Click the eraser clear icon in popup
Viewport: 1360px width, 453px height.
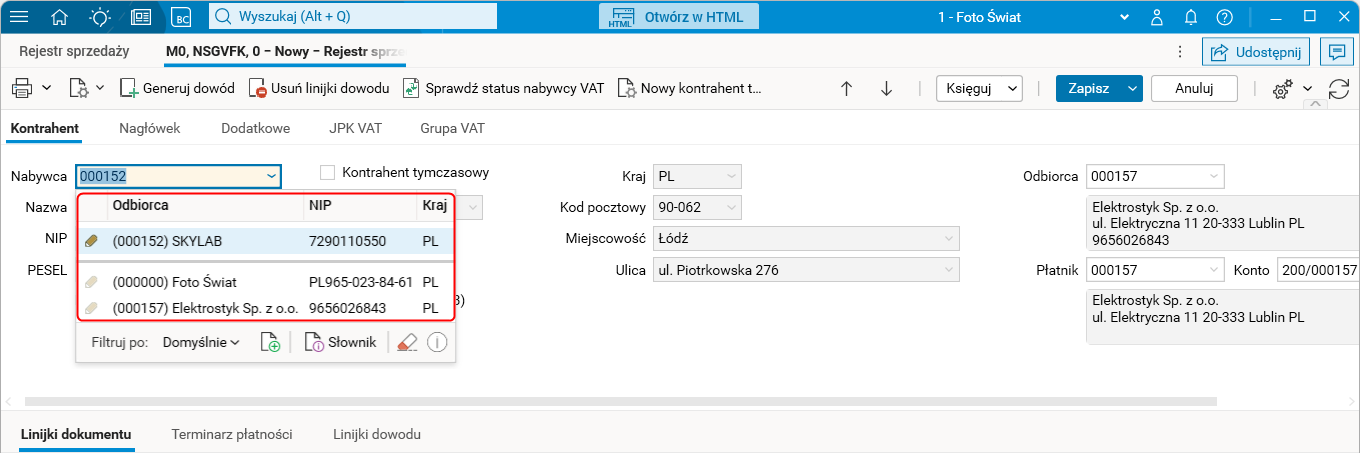[x=406, y=342]
